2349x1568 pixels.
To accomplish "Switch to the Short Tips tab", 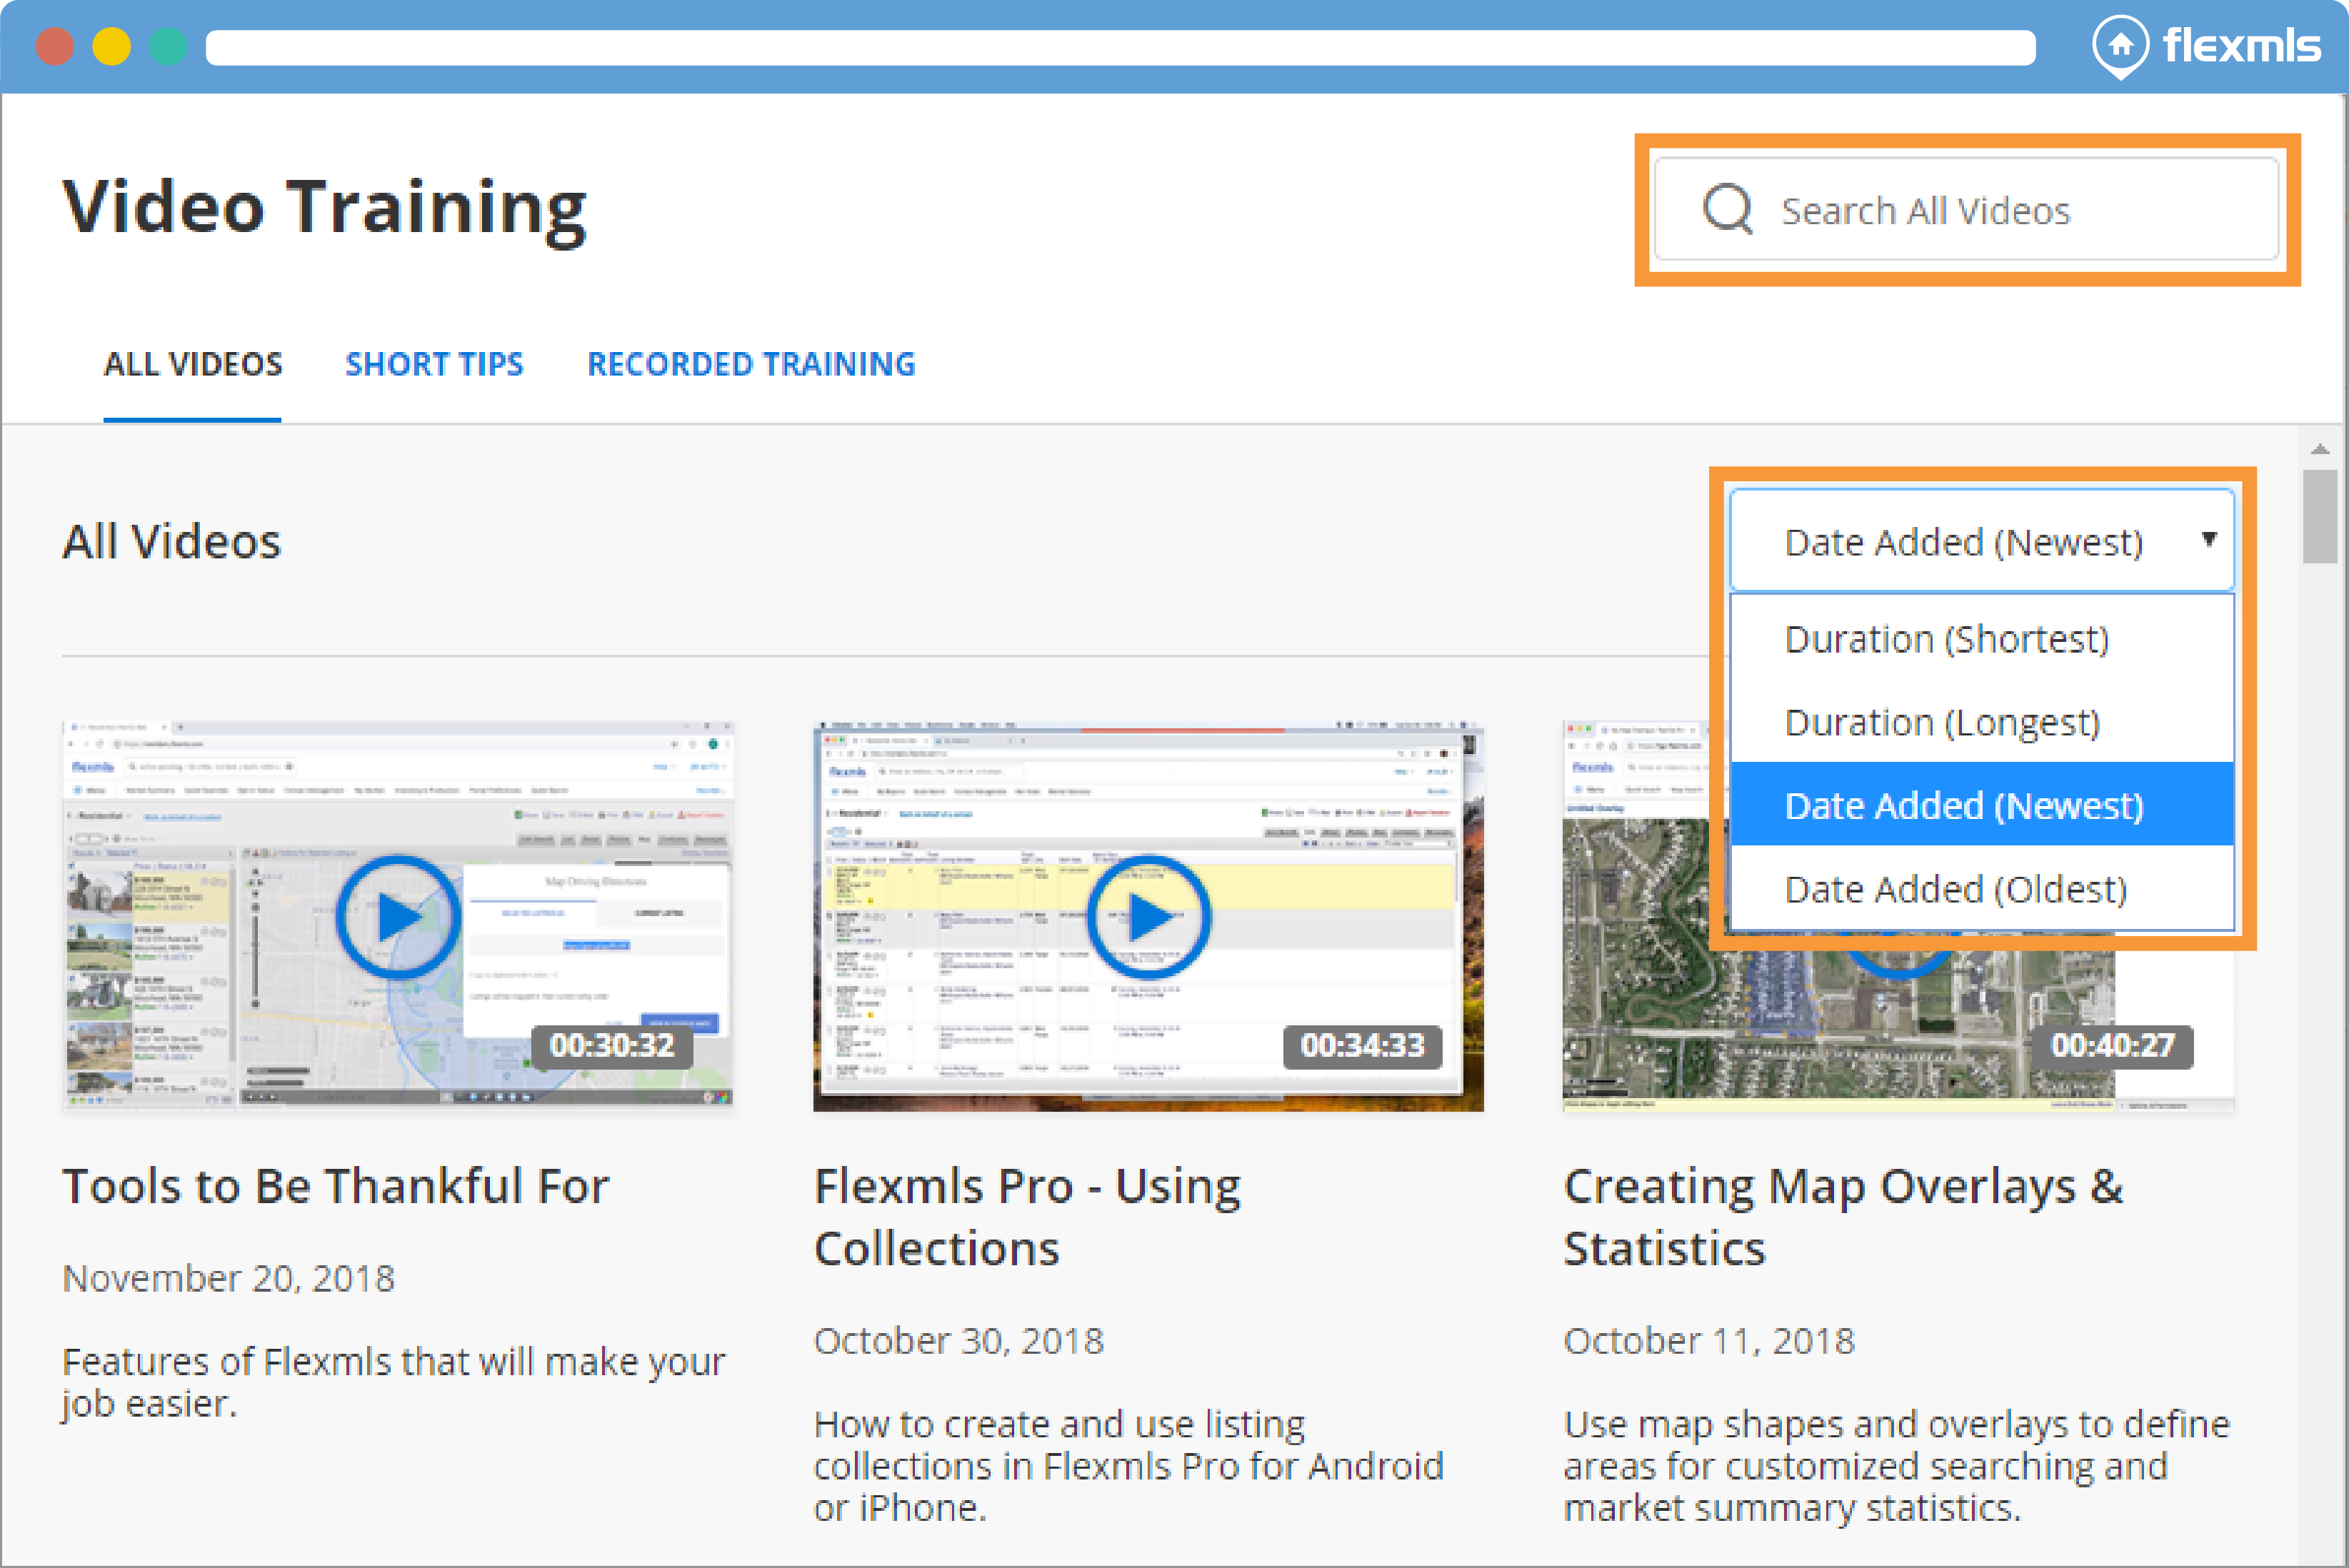I will coord(434,364).
